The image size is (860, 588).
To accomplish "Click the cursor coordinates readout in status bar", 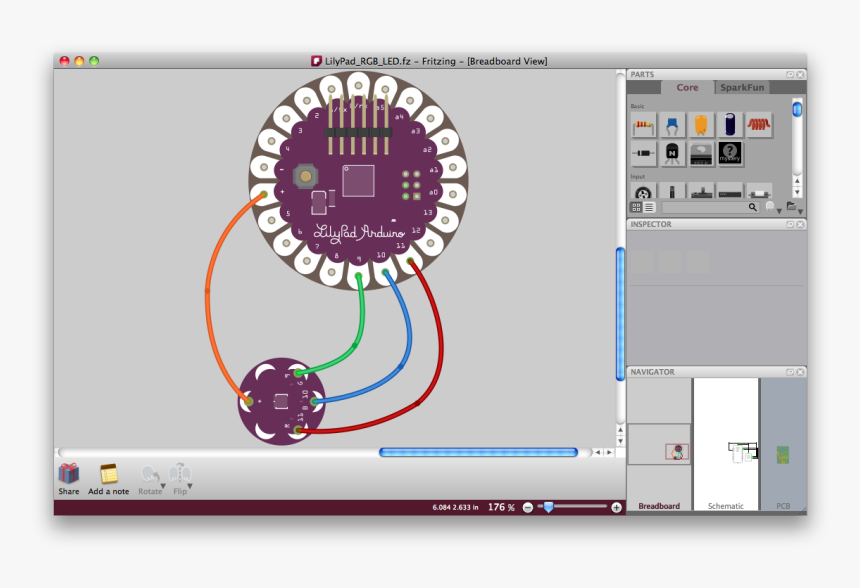I will tap(455, 507).
